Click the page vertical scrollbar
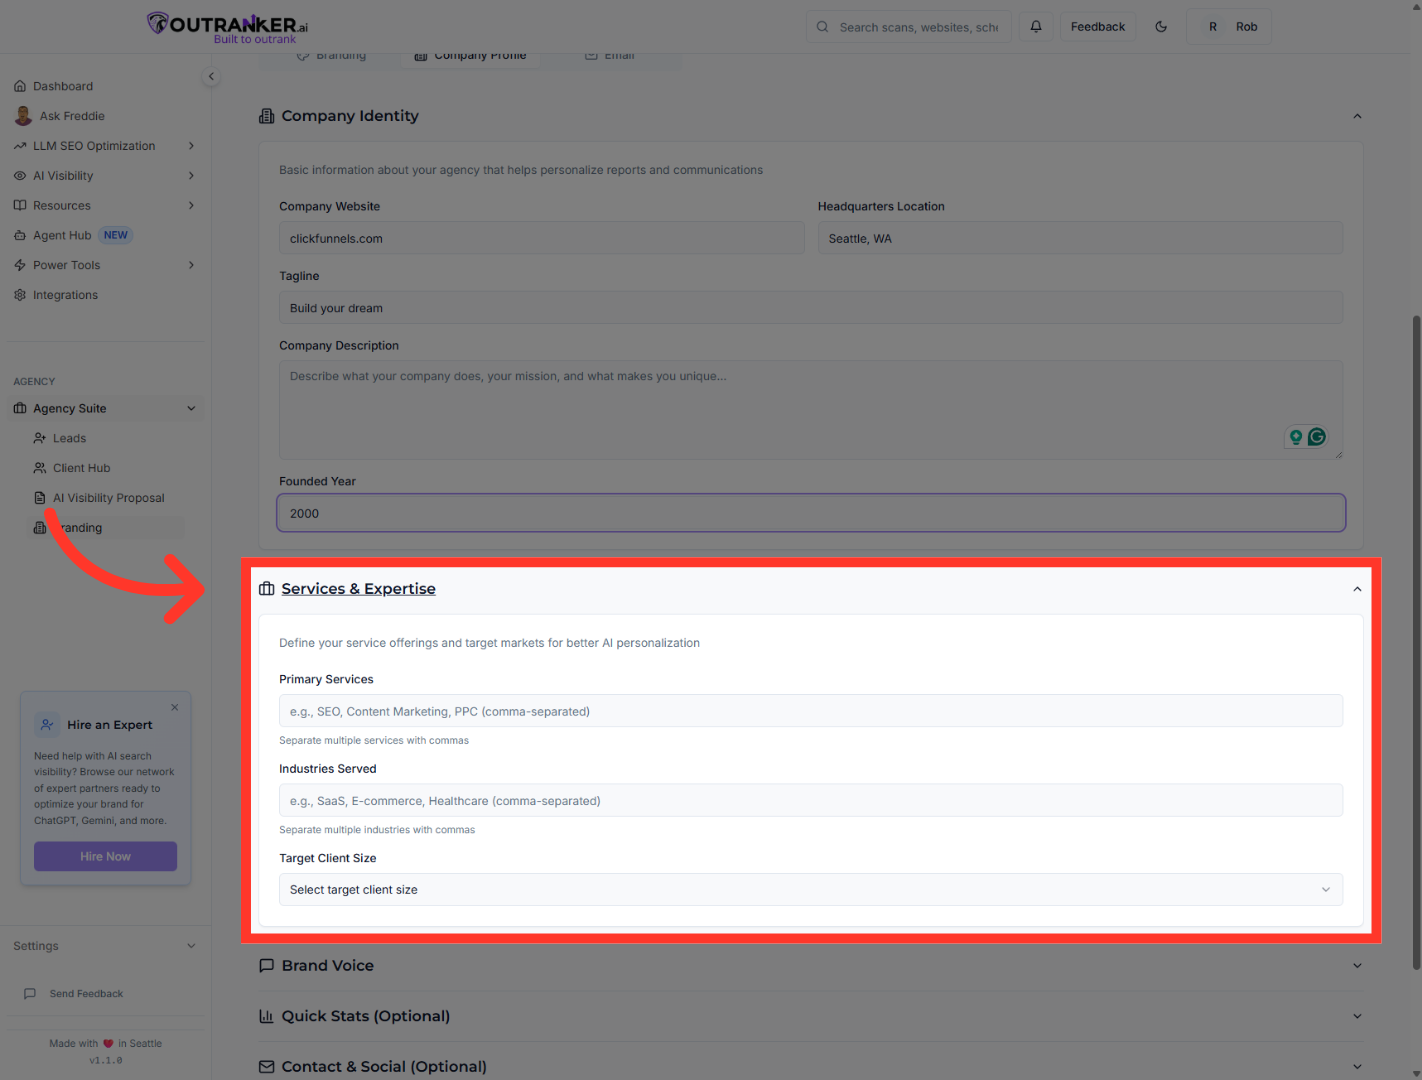The image size is (1422, 1080). coord(1416,643)
